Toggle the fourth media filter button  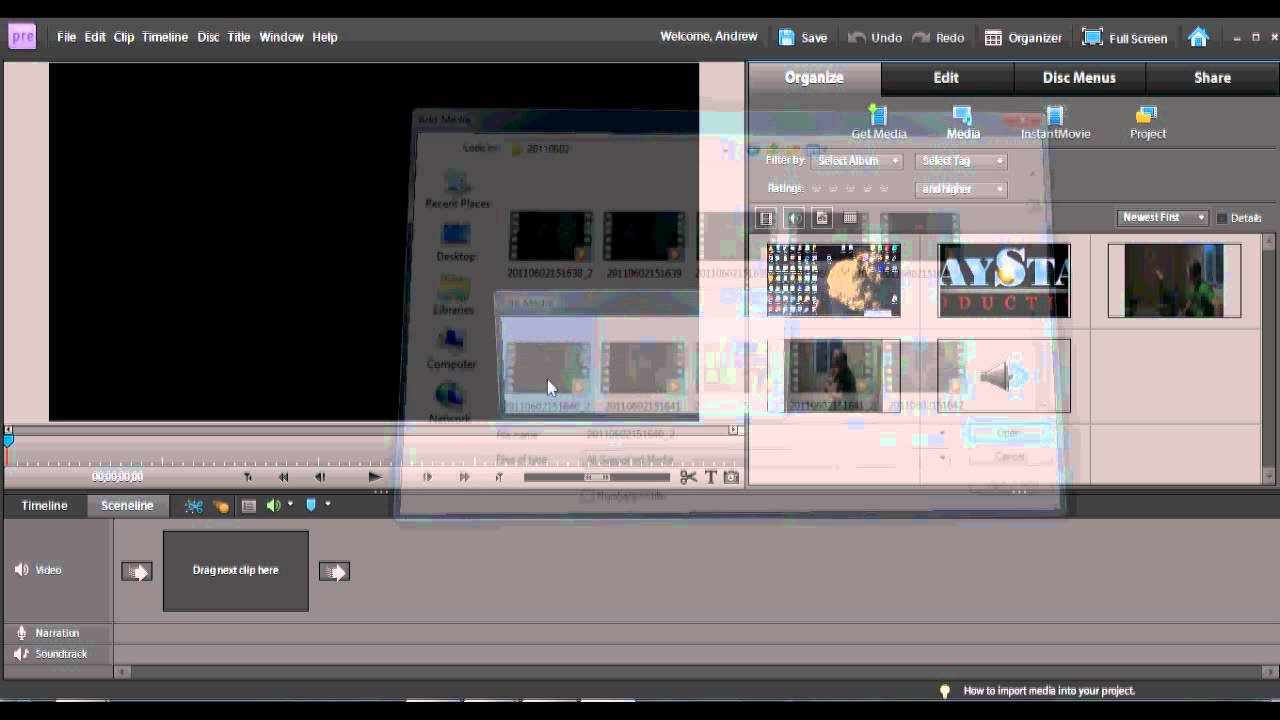(x=850, y=218)
